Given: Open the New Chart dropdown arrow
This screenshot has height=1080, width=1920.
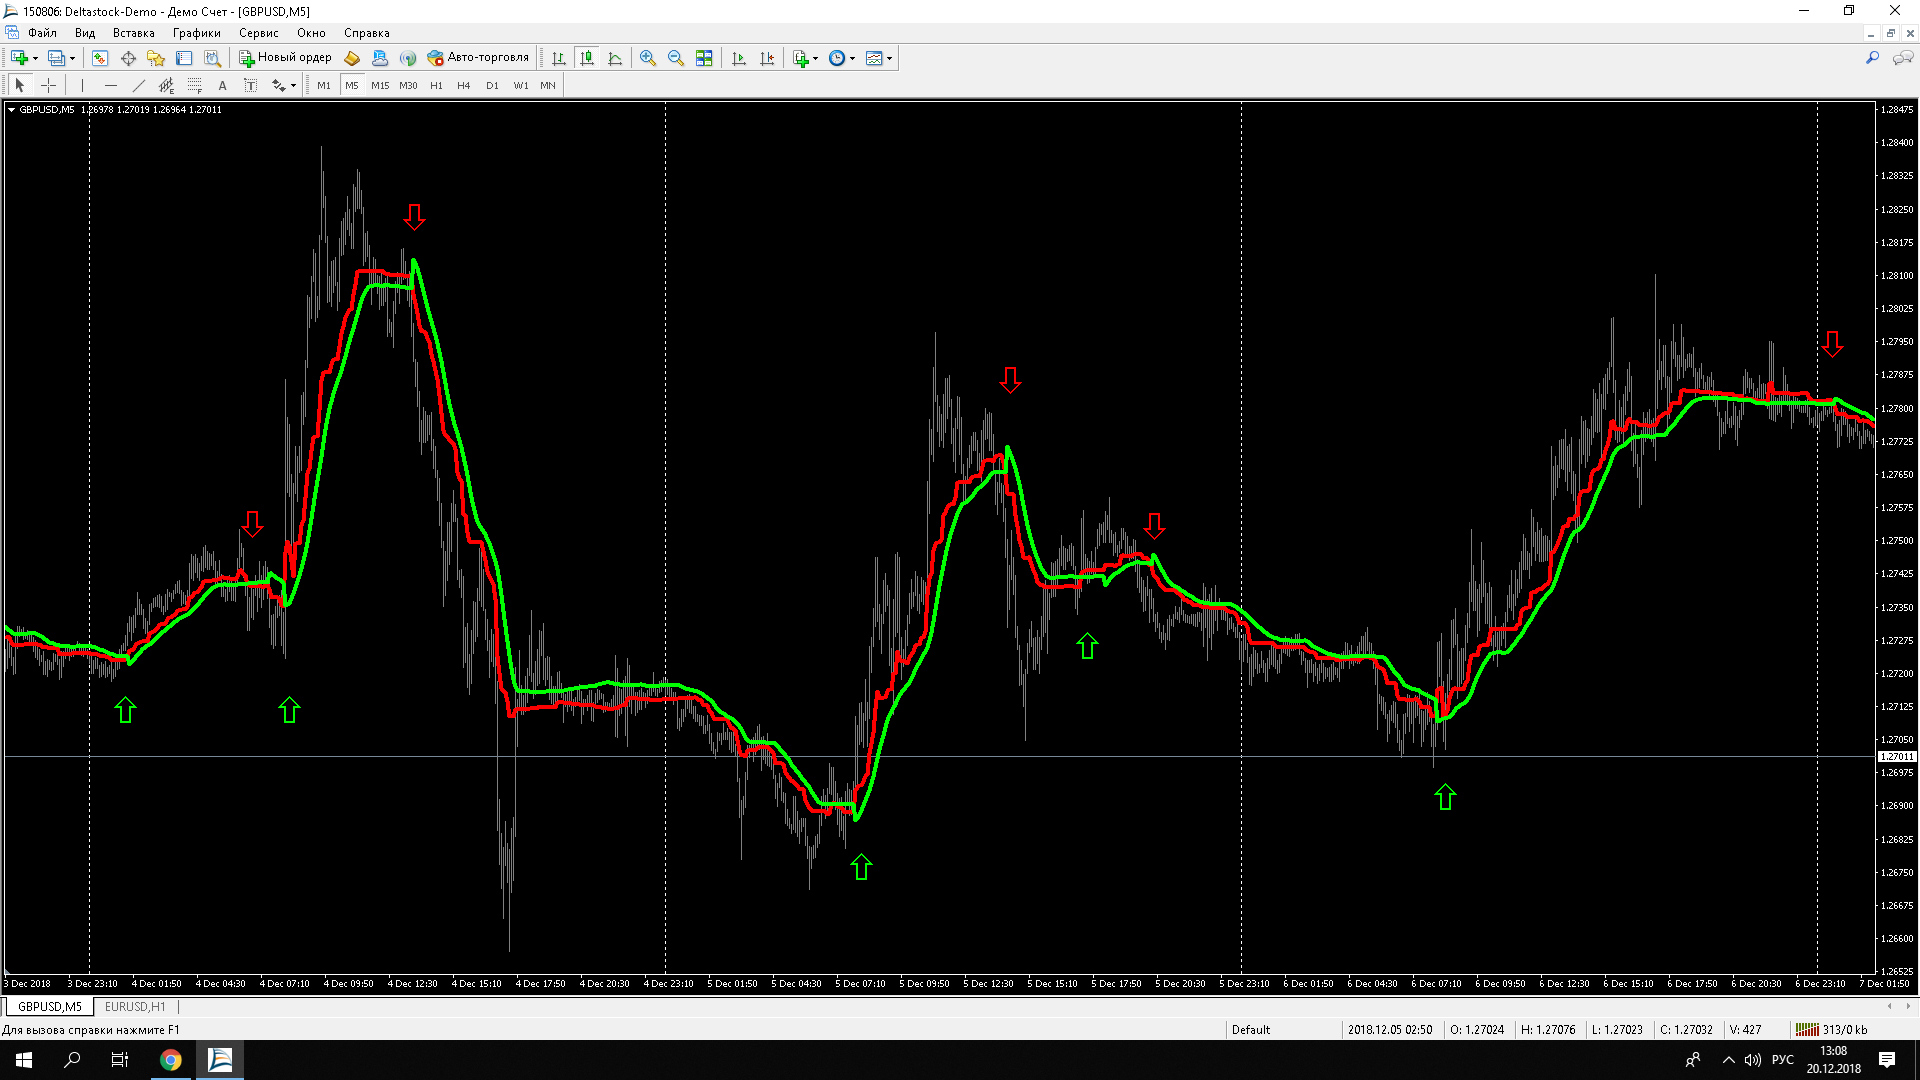Looking at the screenshot, I should click(36, 58).
